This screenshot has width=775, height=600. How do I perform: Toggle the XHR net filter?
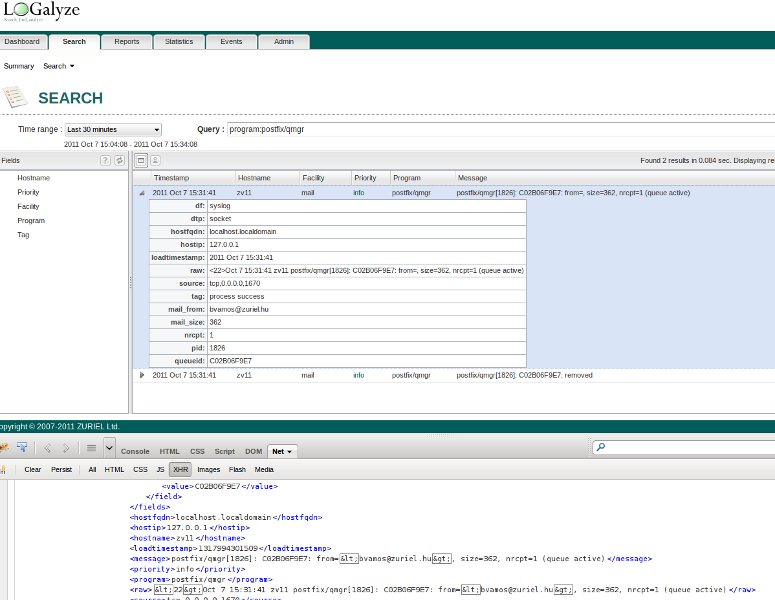tap(180, 468)
